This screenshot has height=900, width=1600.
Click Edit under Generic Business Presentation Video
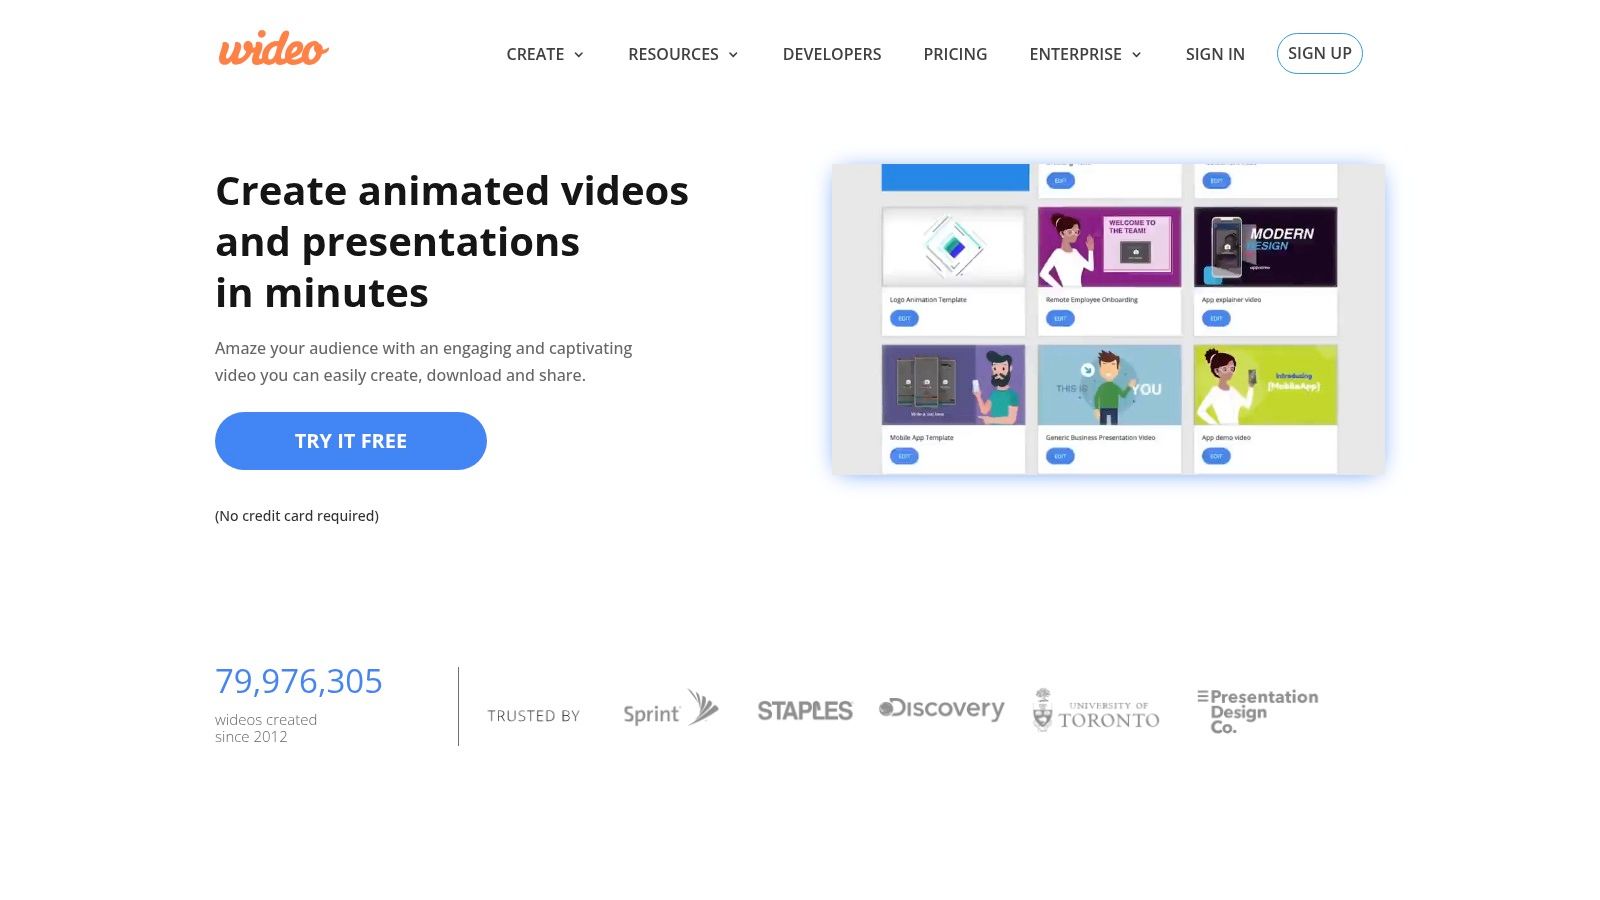(1060, 457)
